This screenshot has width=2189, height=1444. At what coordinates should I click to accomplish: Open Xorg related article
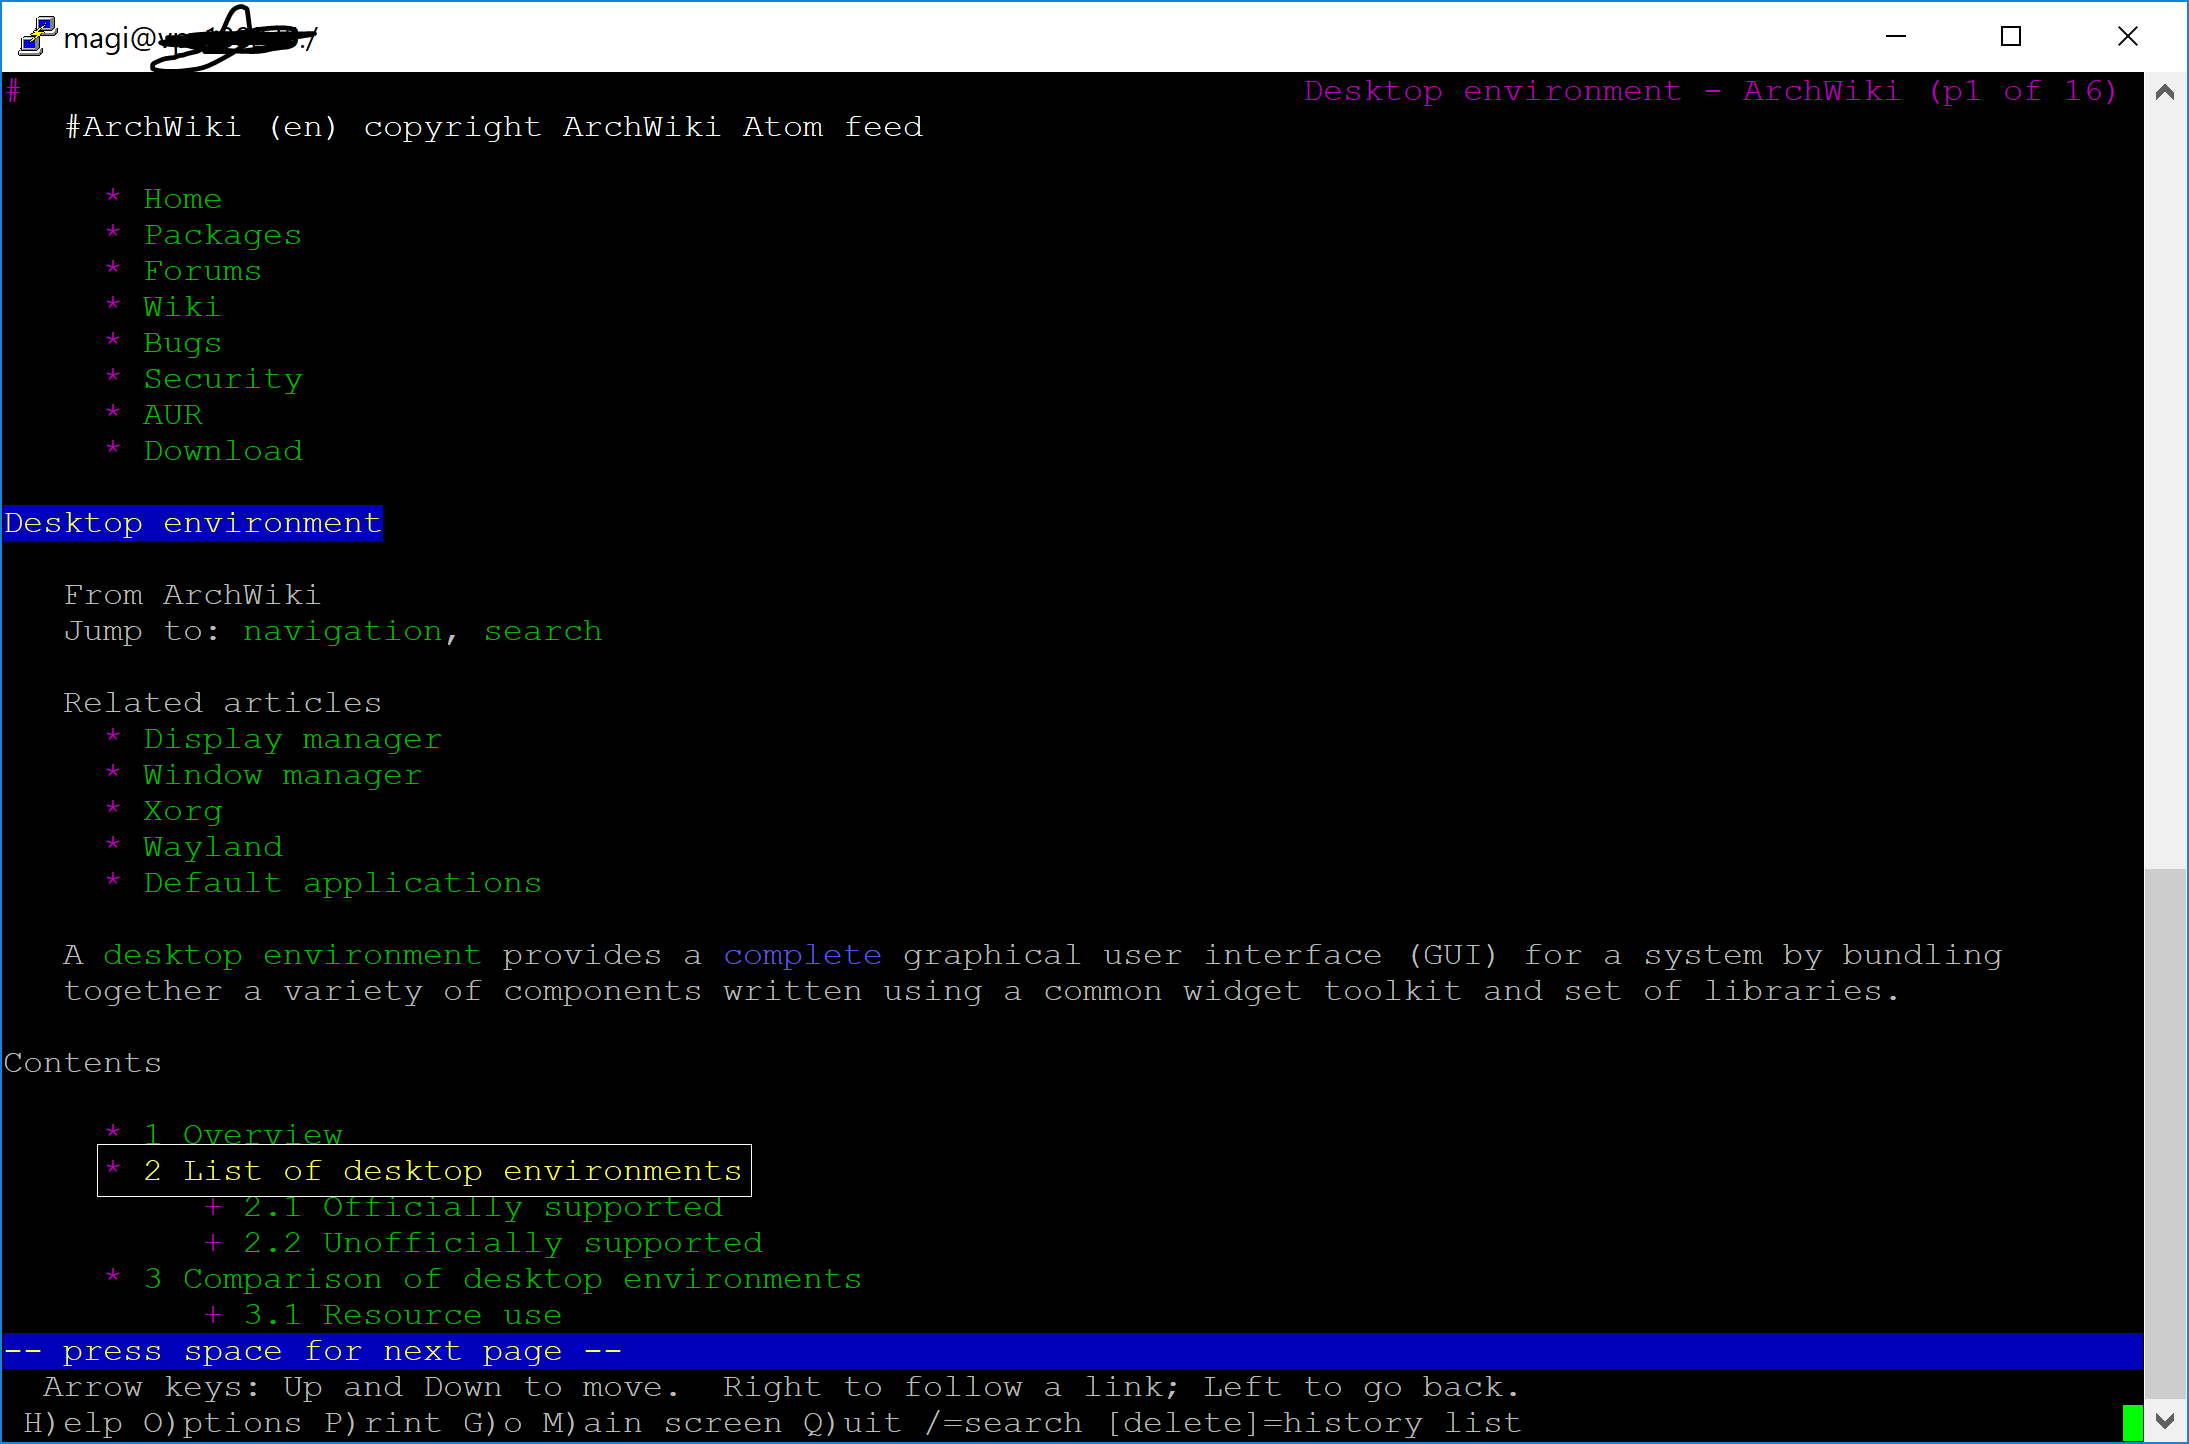pyautogui.click(x=182, y=811)
